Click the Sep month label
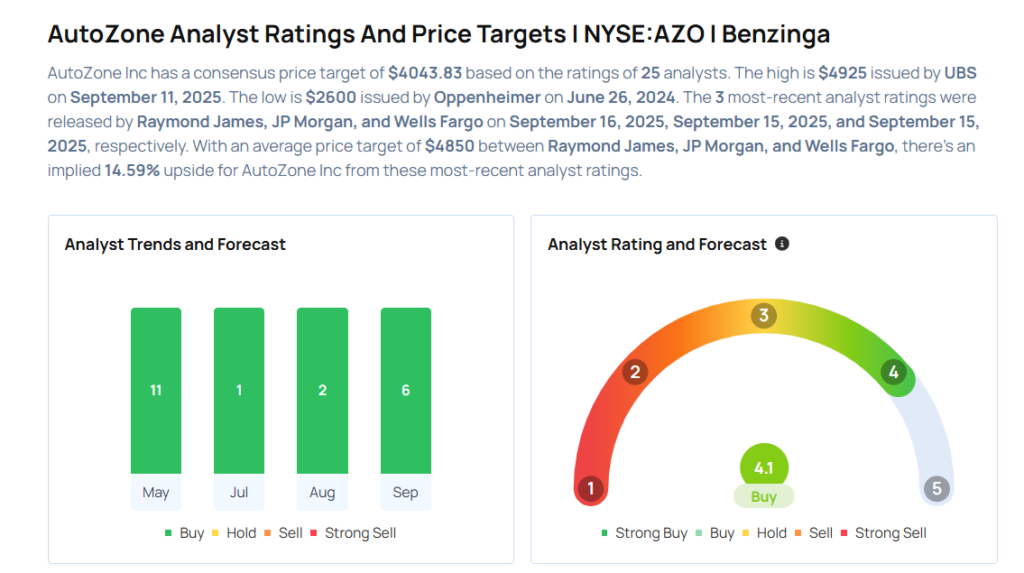The image size is (1024, 573). (x=406, y=492)
